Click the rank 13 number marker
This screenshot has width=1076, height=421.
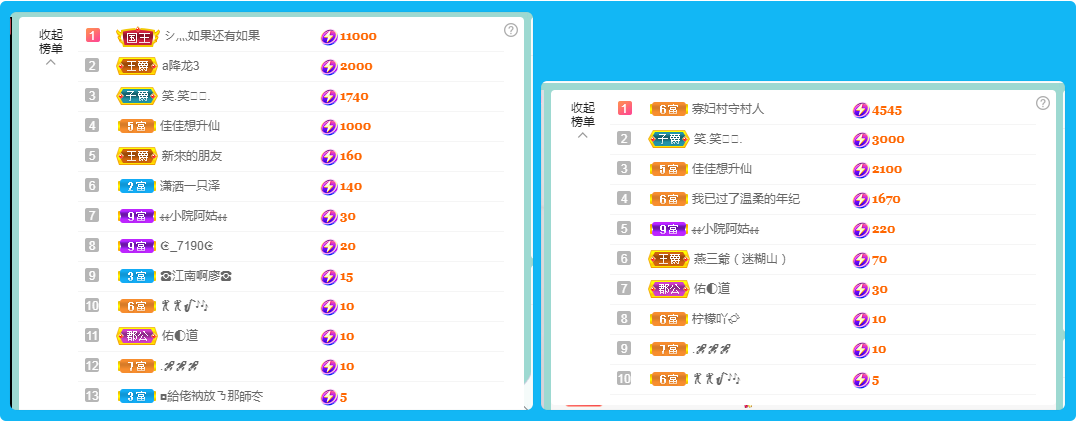click(x=93, y=396)
